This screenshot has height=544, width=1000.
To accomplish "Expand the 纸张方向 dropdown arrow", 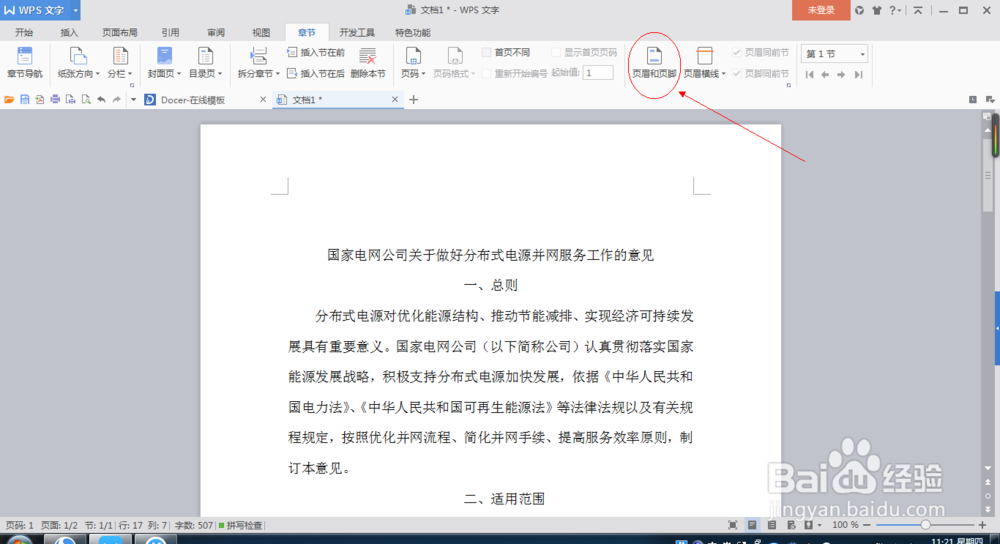I will [x=98, y=74].
